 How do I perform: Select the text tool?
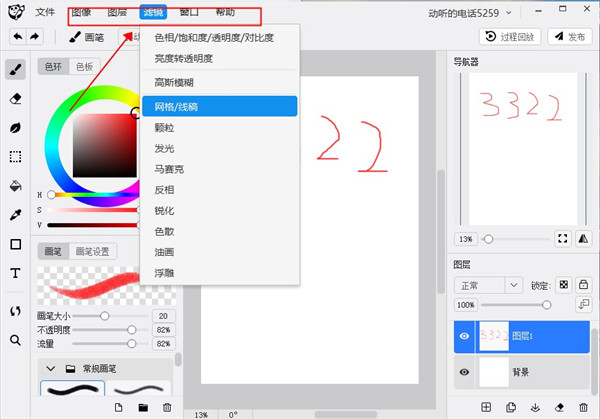15,273
